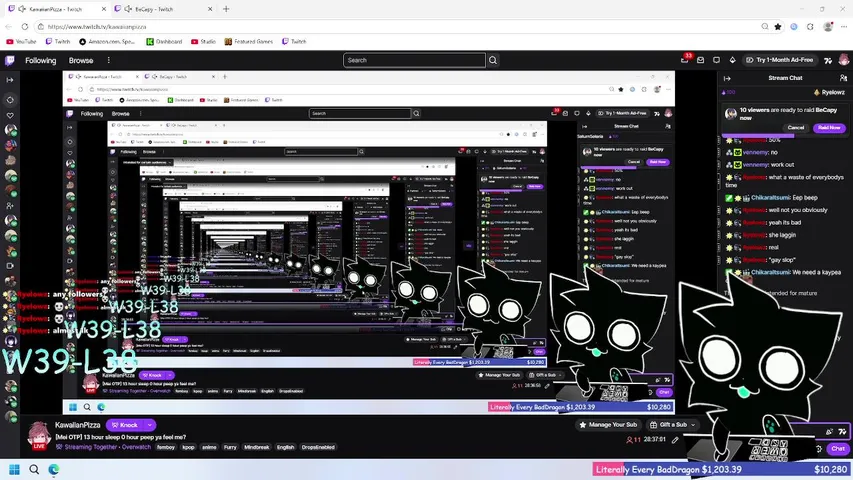This screenshot has height=480, width=853.
Task: Switch to the BeCapy - Twitch tab
Action: [x=161, y=9]
